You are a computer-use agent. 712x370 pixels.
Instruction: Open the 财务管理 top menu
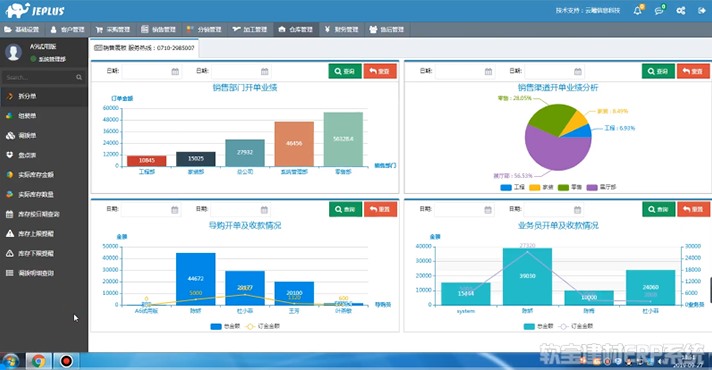coord(341,30)
